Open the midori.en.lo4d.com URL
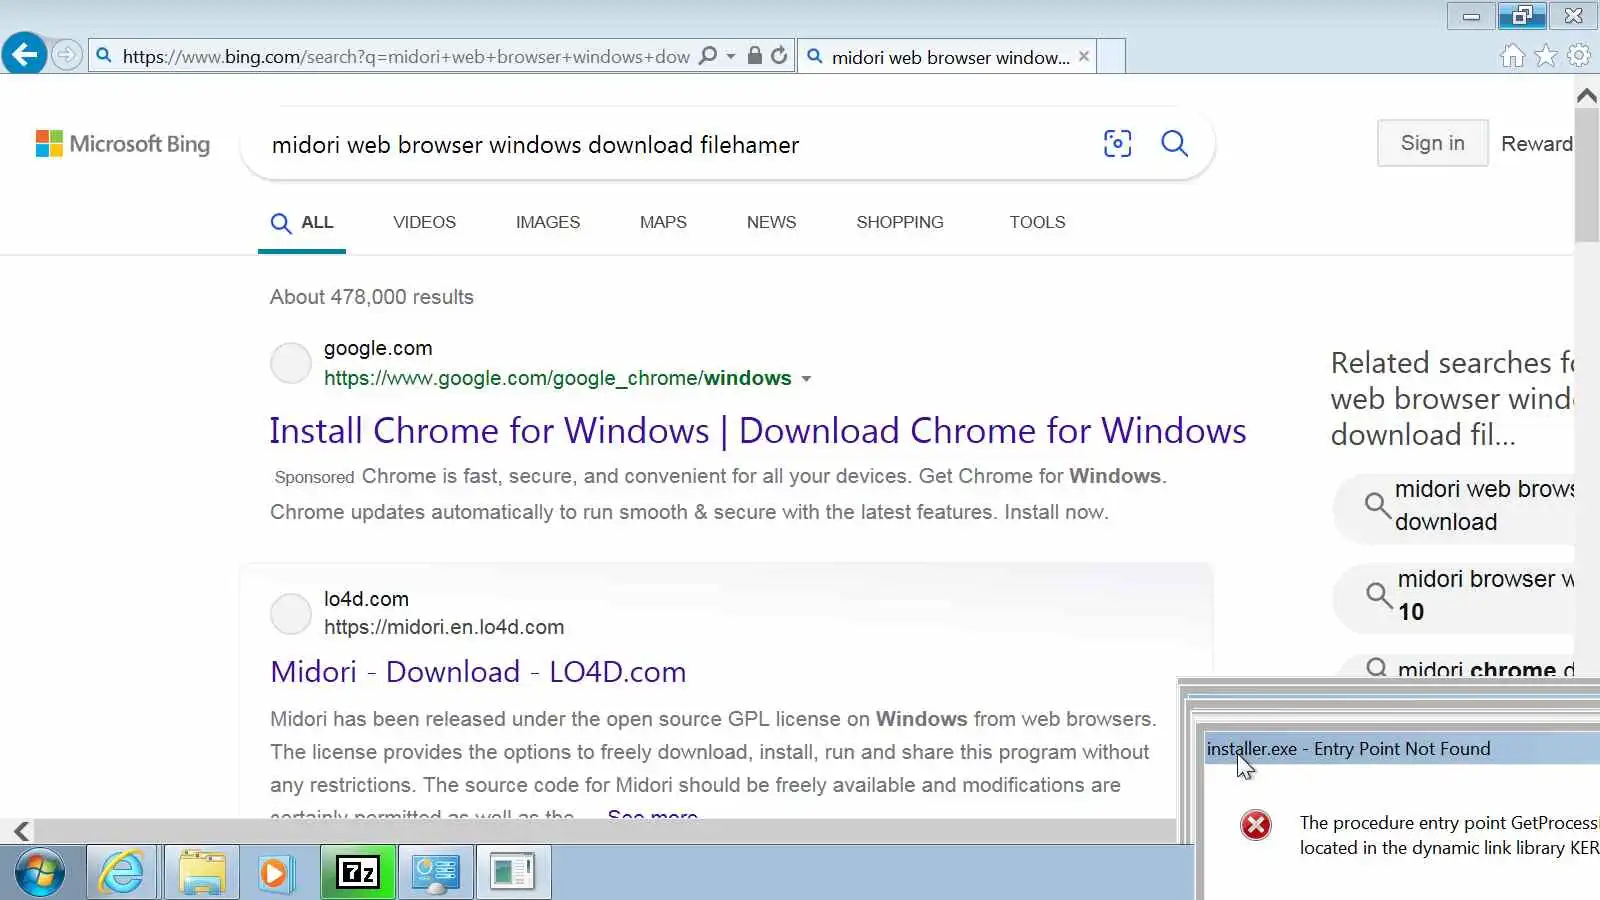1600x900 pixels. 444,627
